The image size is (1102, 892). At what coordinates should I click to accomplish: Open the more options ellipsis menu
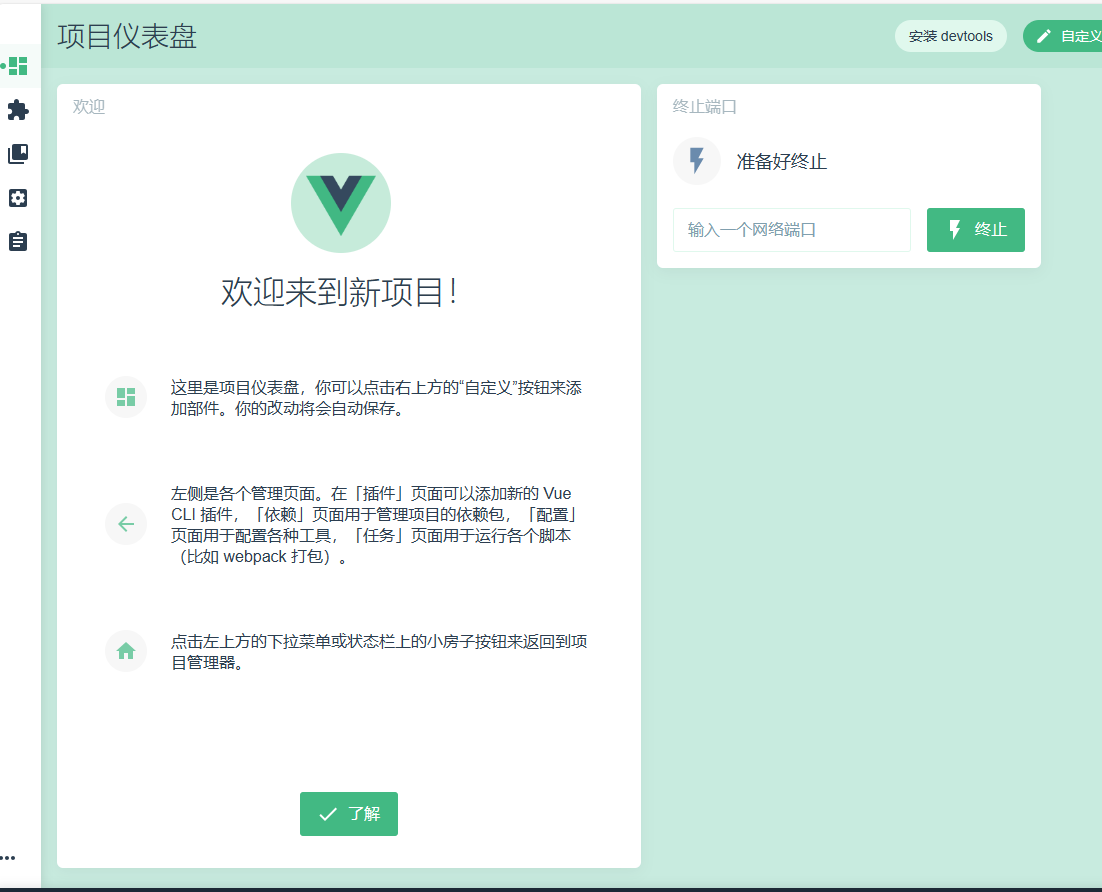pyautogui.click(x=8, y=858)
